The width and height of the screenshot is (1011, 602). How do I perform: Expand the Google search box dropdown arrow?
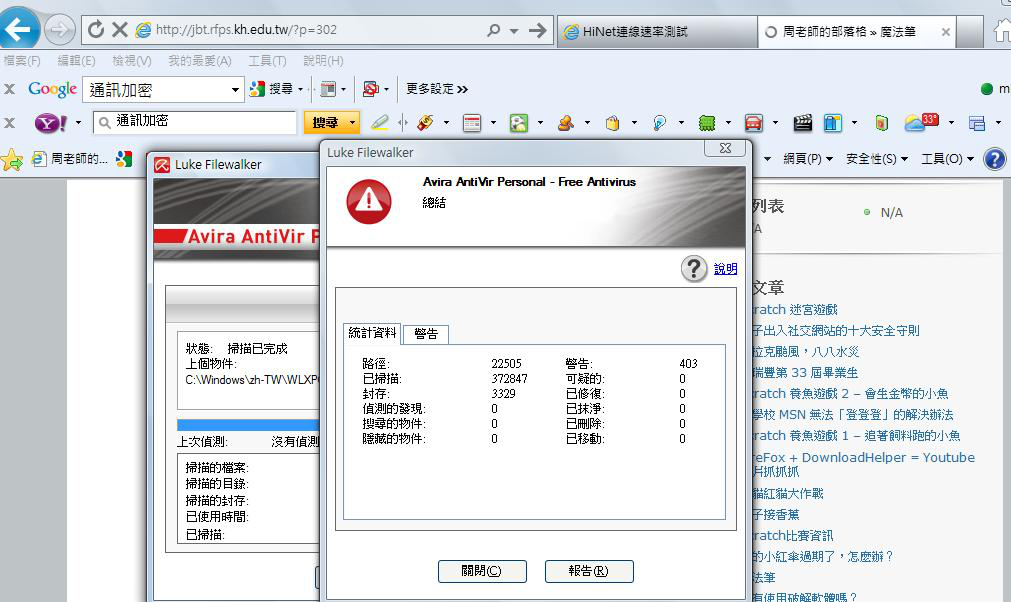pyautogui.click(x=235, y=90)
